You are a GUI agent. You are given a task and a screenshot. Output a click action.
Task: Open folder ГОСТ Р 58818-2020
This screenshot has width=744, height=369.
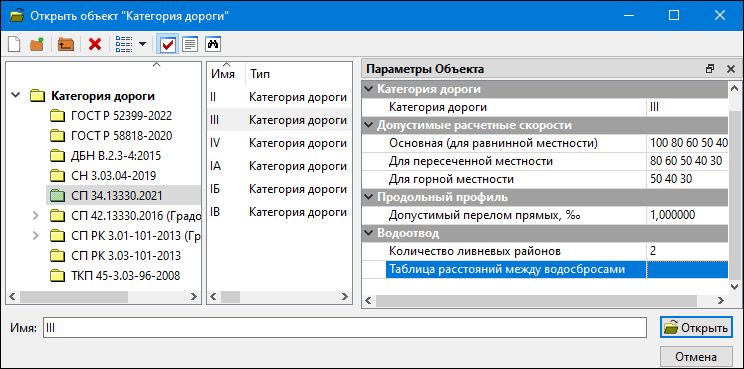121,136
